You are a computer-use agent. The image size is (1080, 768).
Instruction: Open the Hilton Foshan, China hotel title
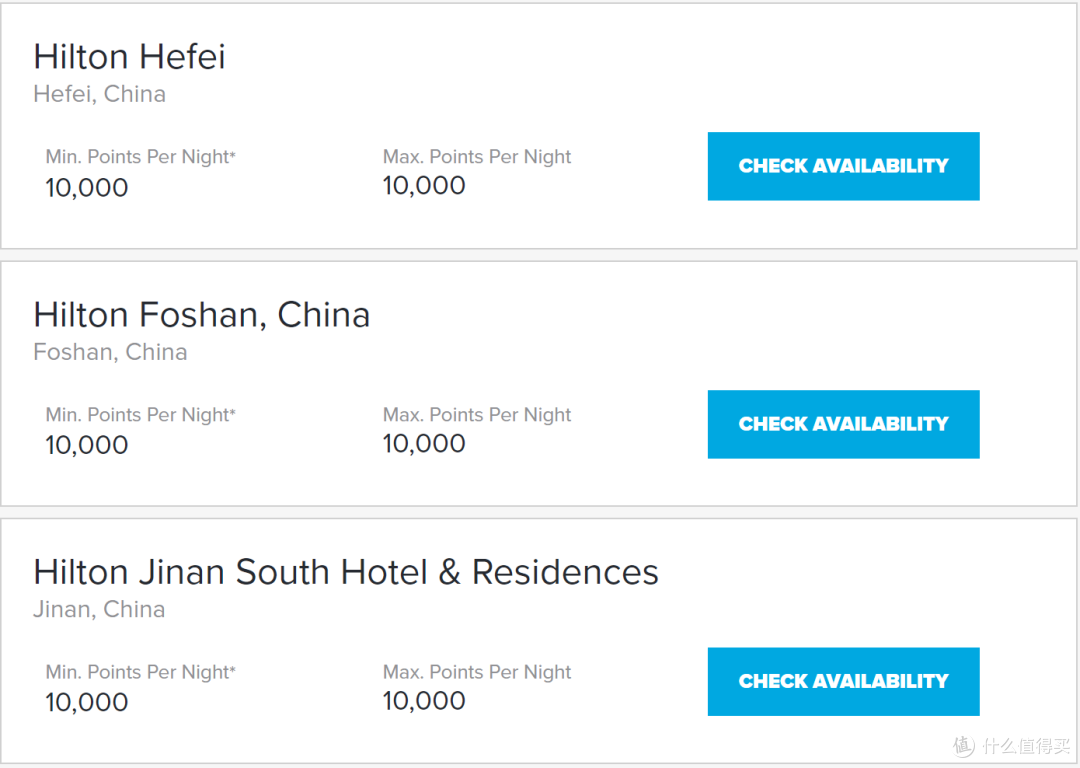coord(202,315)
